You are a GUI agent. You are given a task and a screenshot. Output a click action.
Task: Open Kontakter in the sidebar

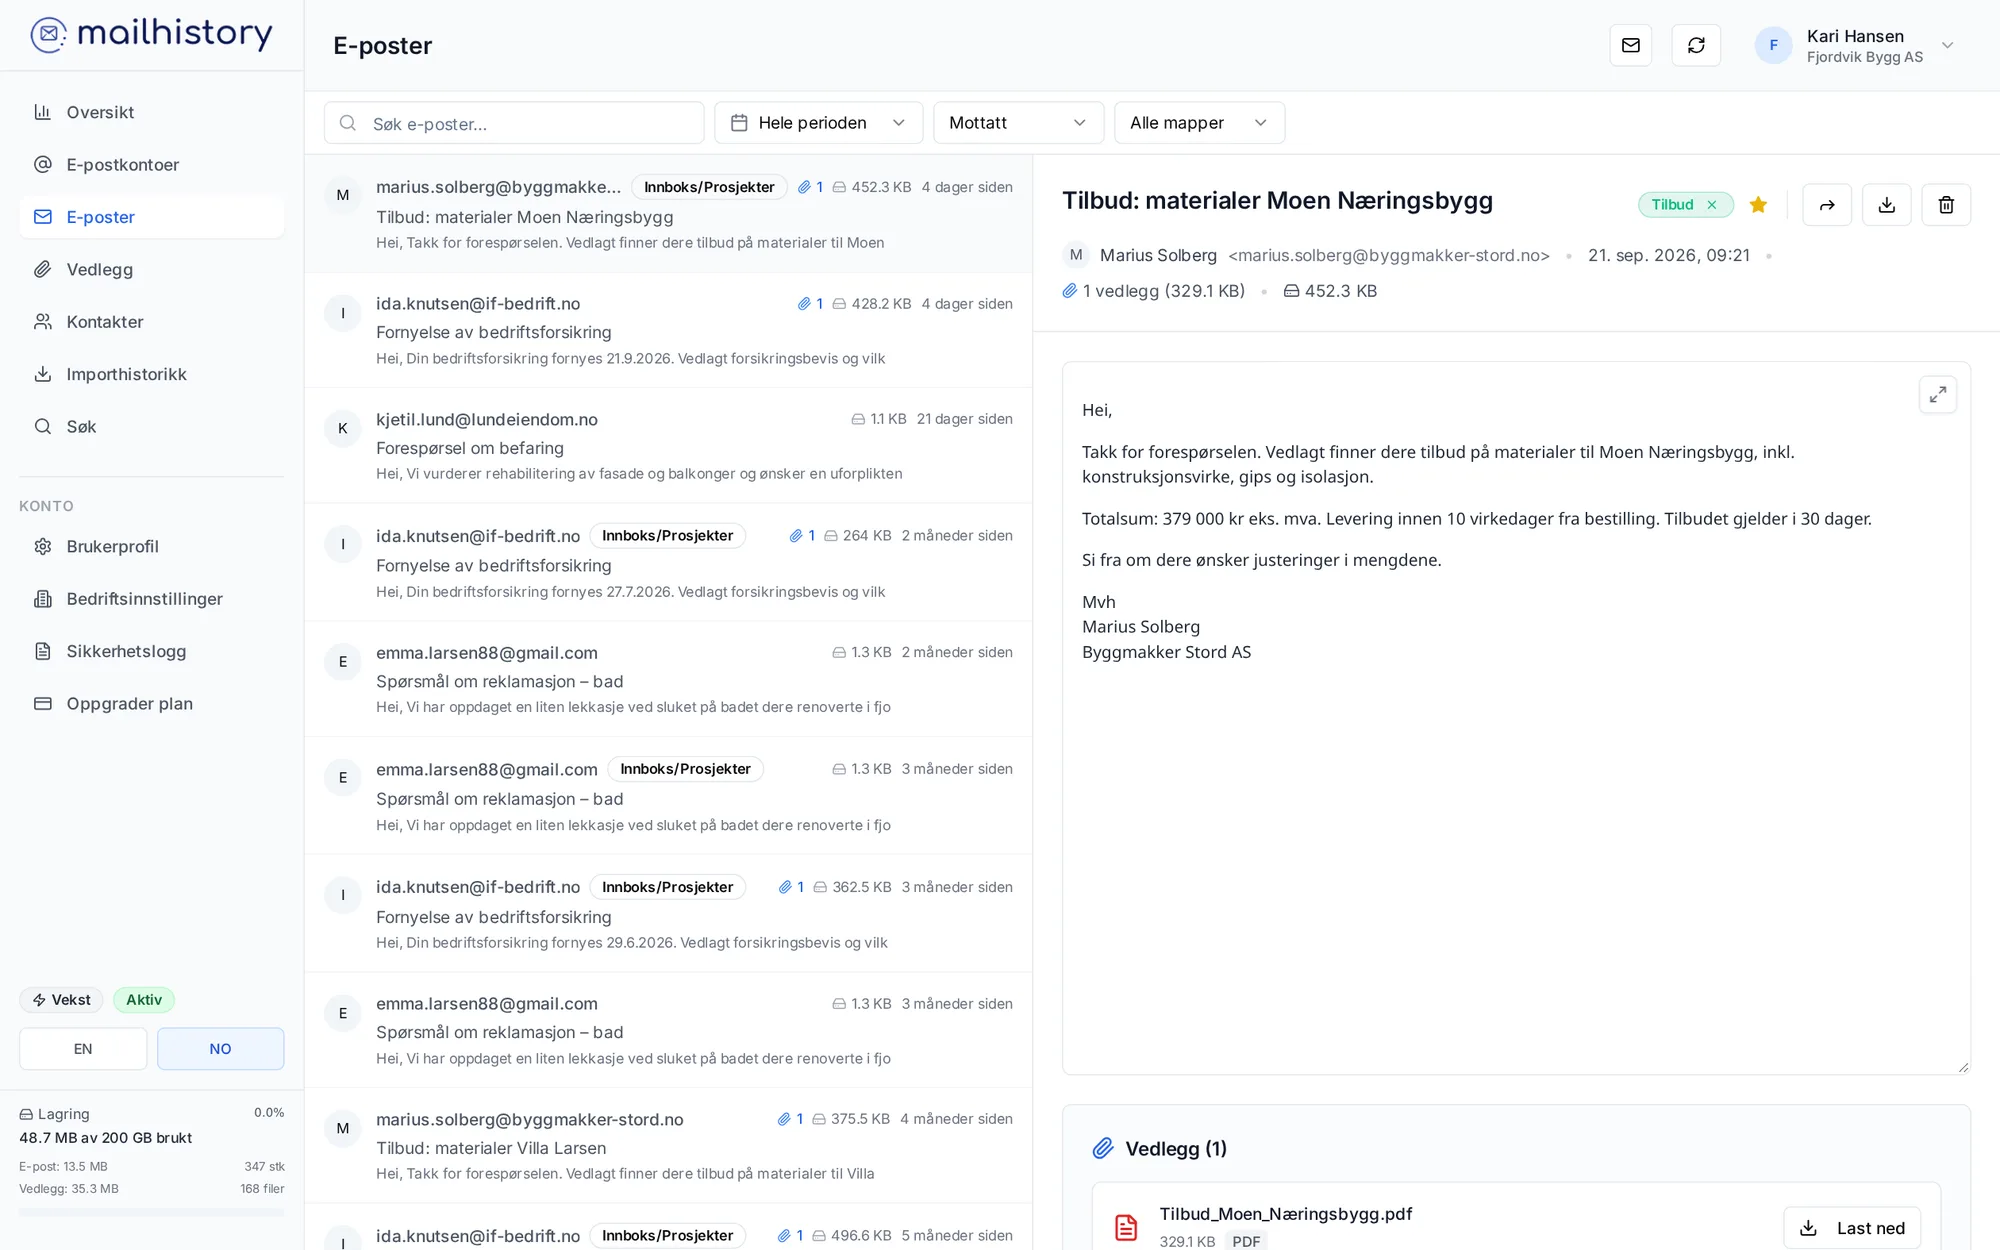[152, 322]
